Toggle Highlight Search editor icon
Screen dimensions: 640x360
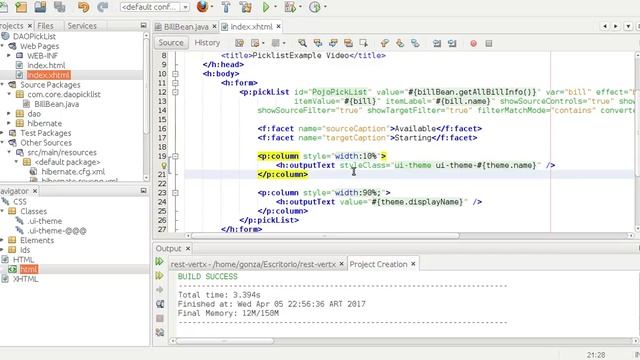[348, 43]
